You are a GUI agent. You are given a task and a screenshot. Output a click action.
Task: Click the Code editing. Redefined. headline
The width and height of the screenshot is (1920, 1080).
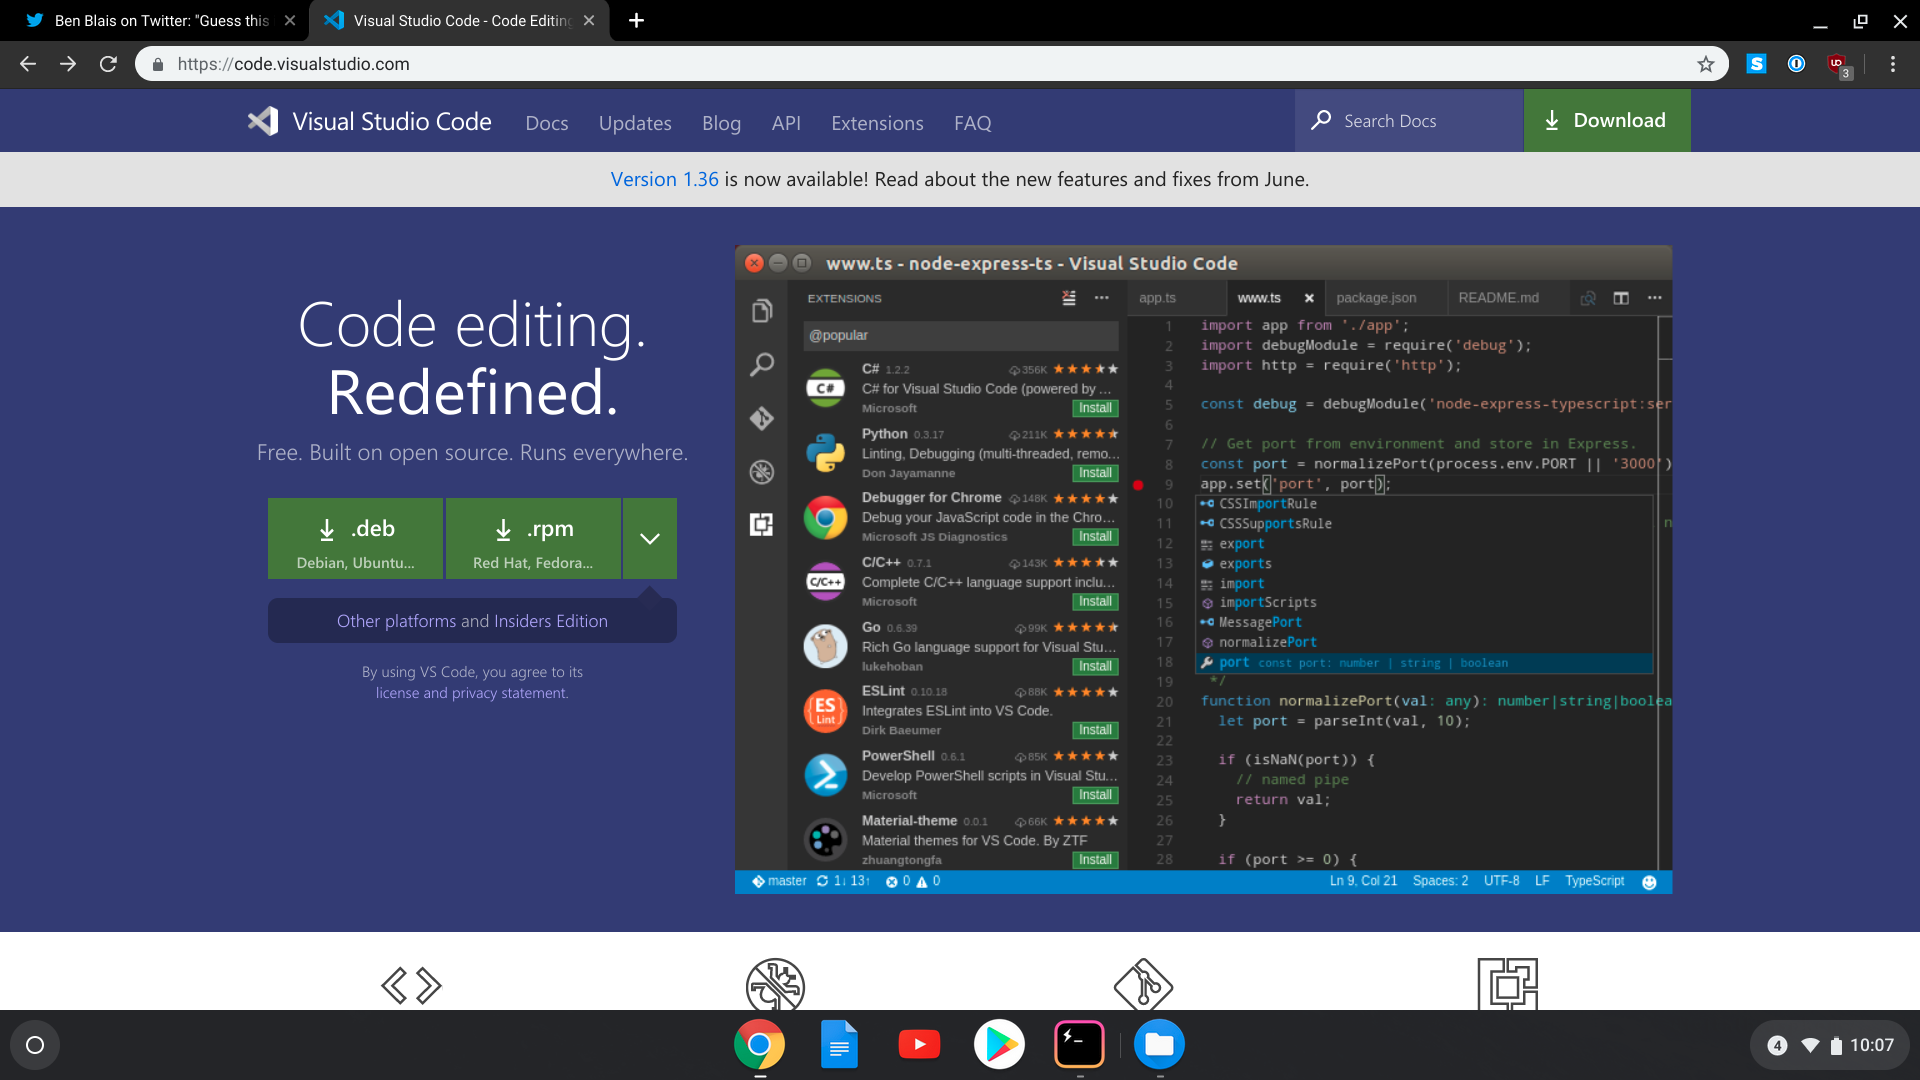tap(472, 358)
